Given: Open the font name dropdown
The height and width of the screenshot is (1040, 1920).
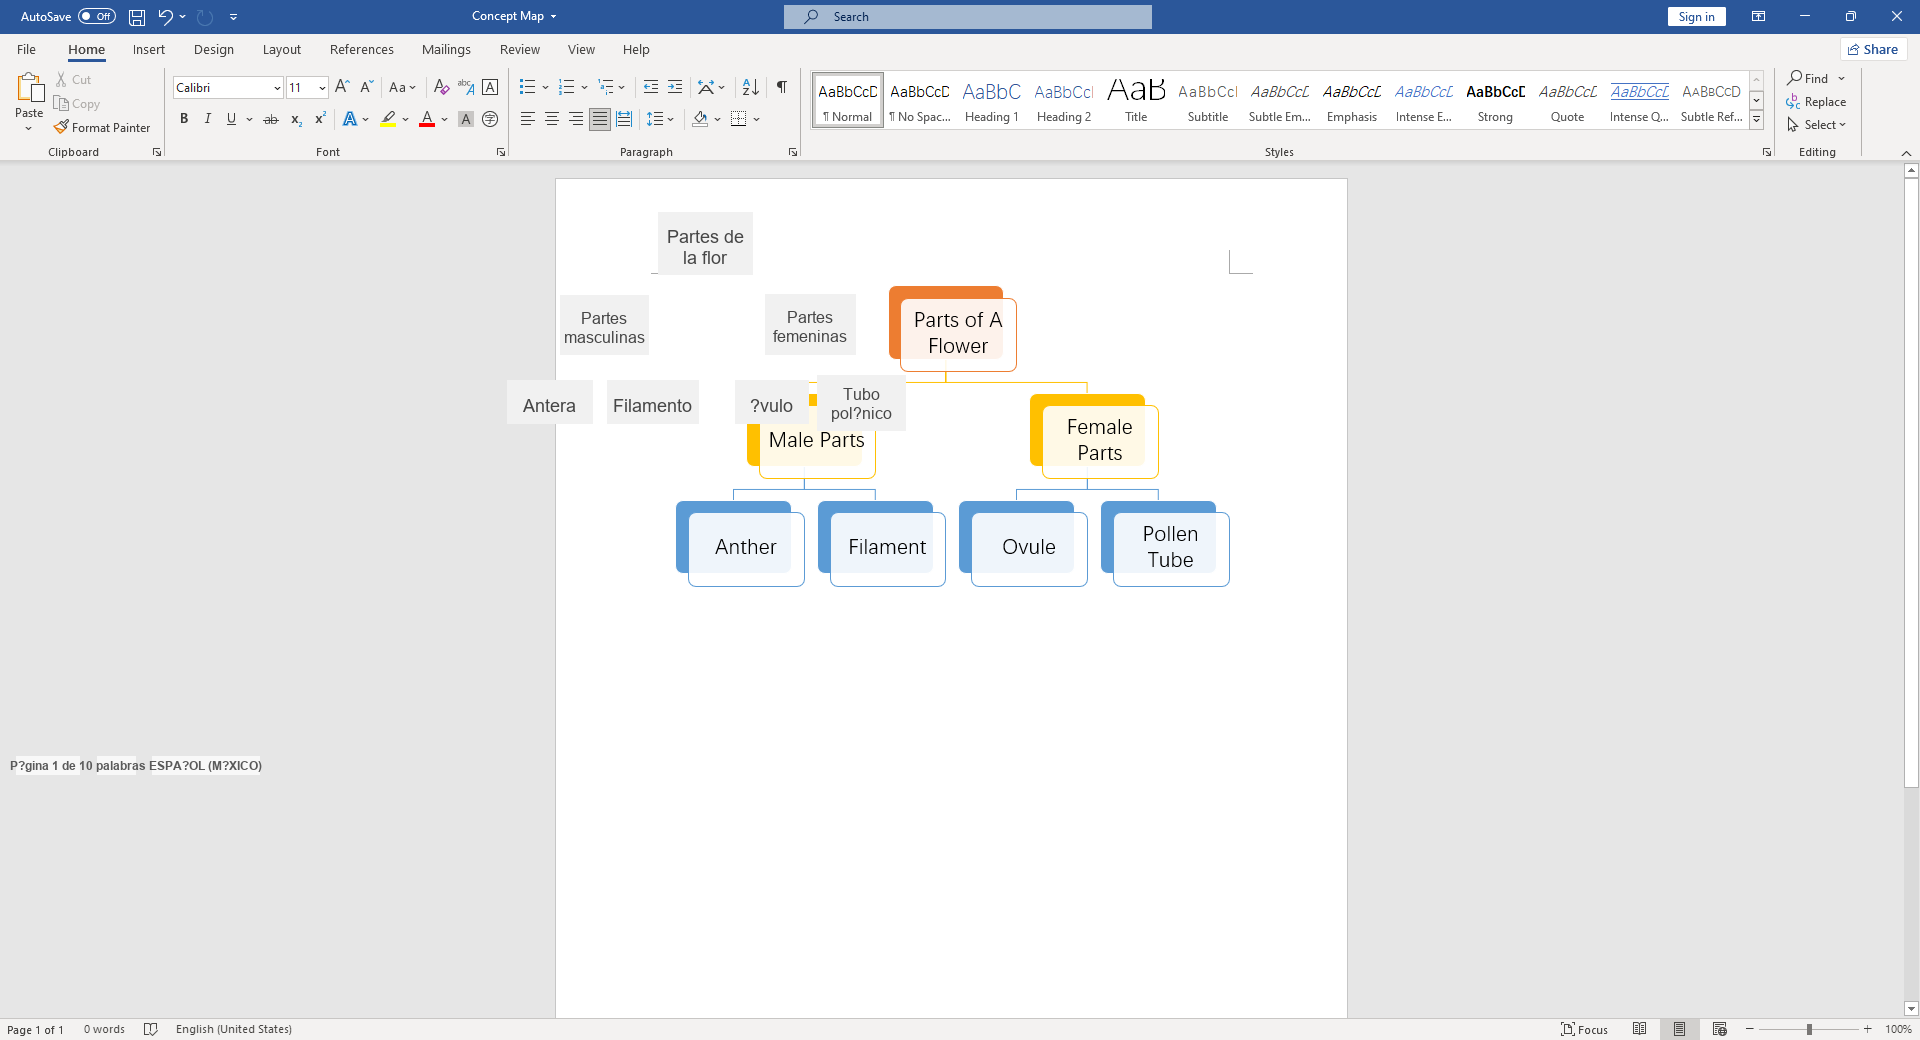Looking at the screenshot, I should [277, 88].
